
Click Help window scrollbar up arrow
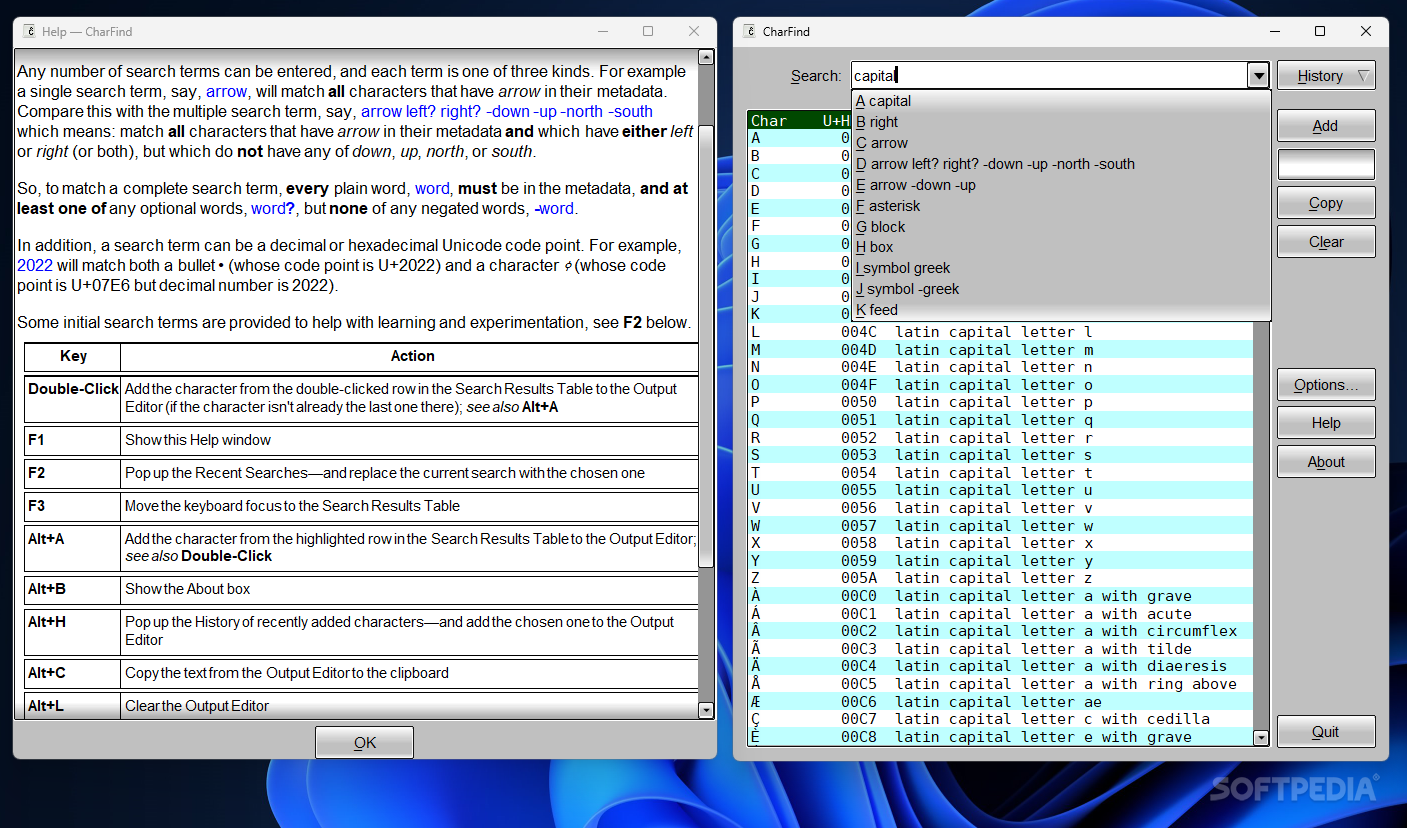tap(706, 57)
